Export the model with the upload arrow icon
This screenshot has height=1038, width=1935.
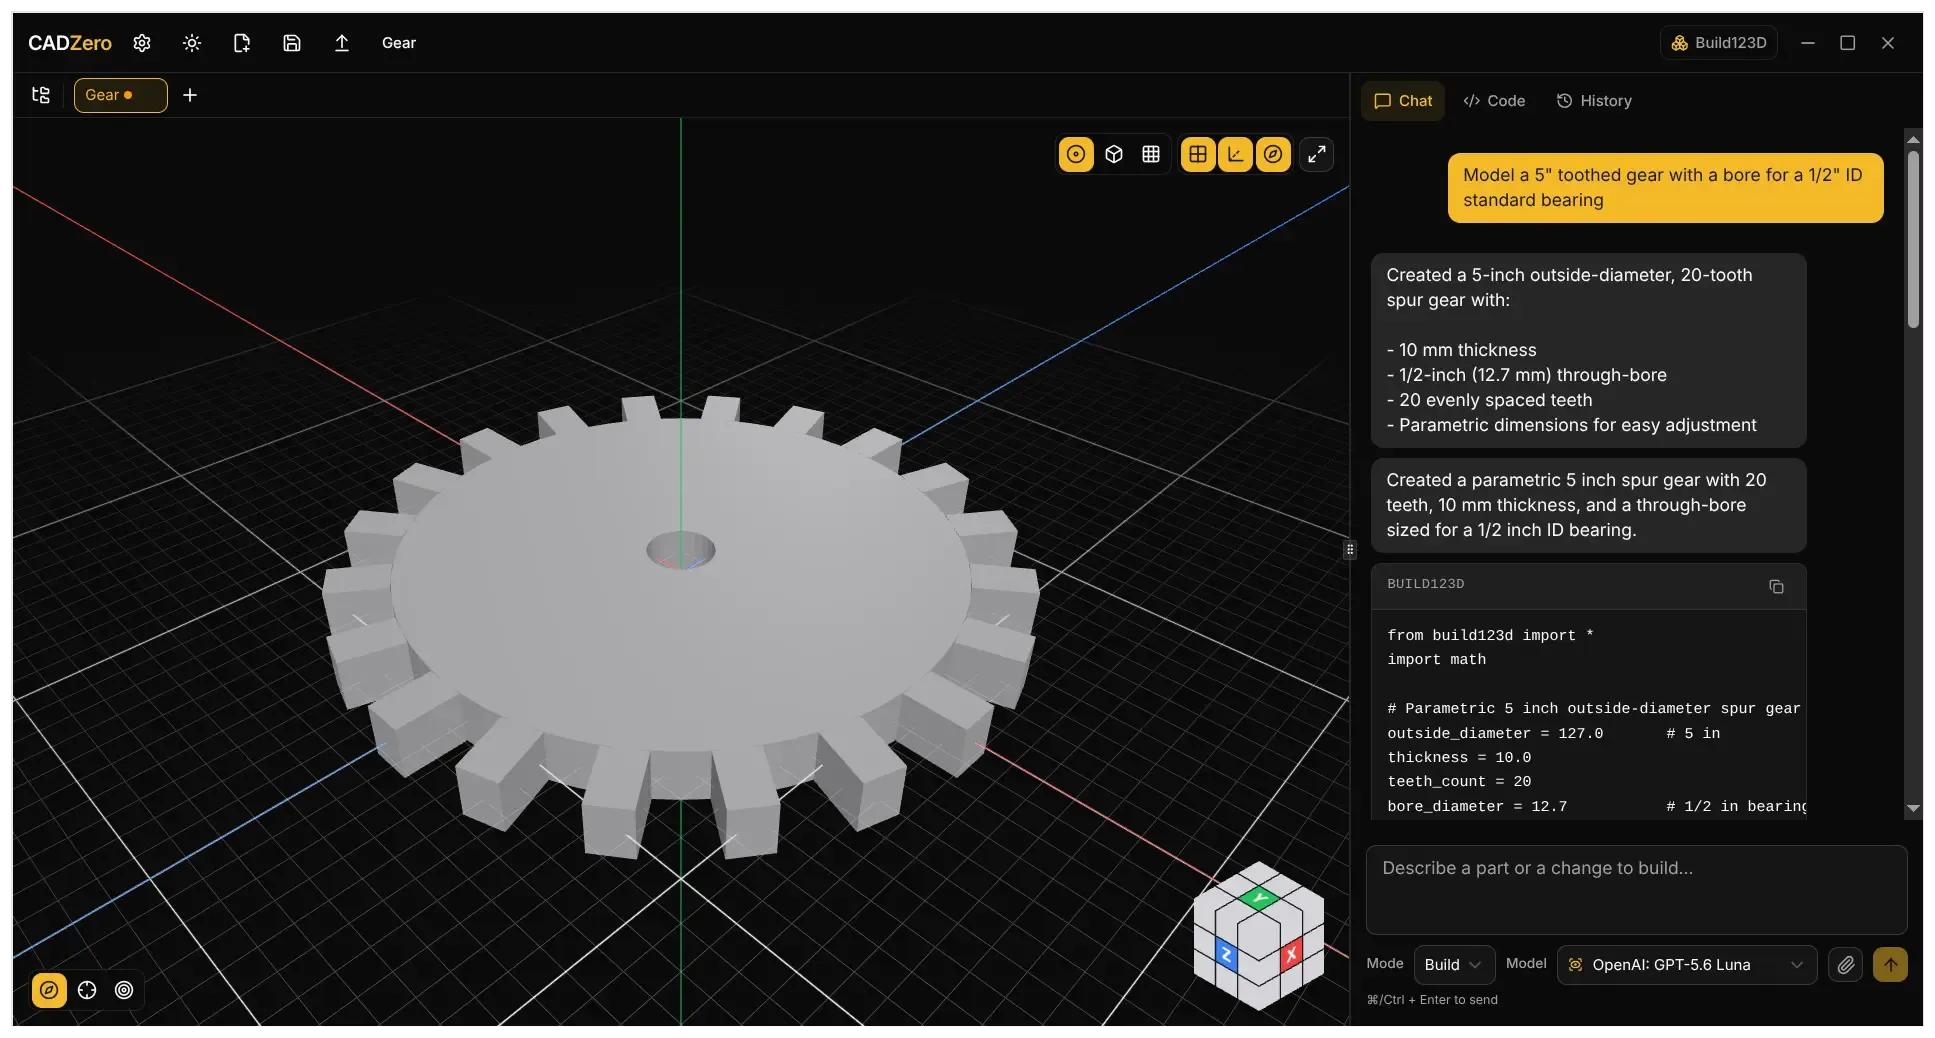(342, 43)
